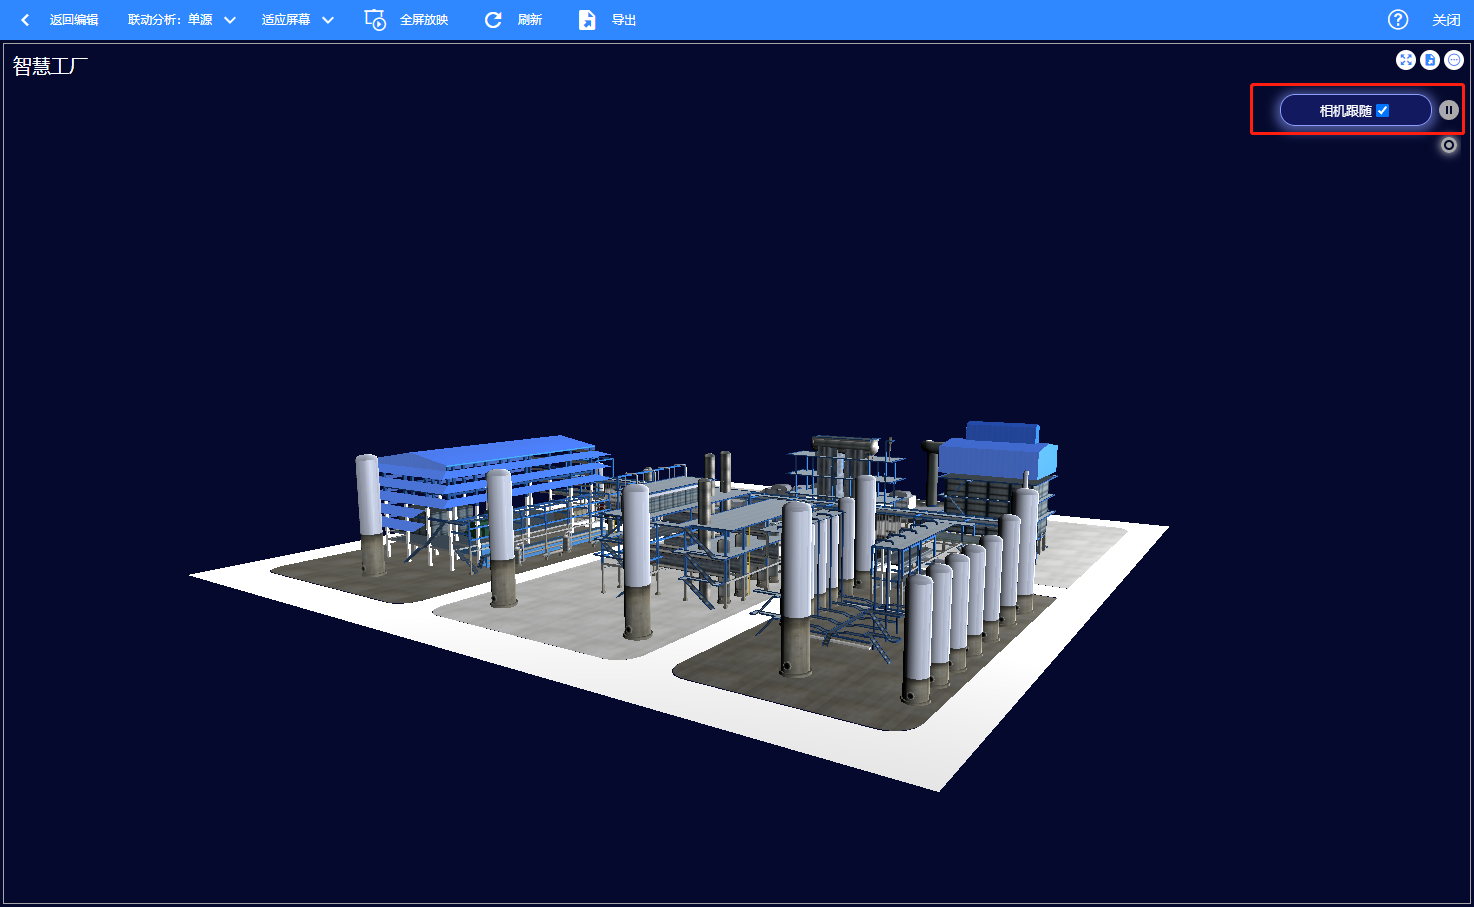Click the 导出 export file icon
The width and height of the screenshot is (1474, 907).
coord(587,20)
